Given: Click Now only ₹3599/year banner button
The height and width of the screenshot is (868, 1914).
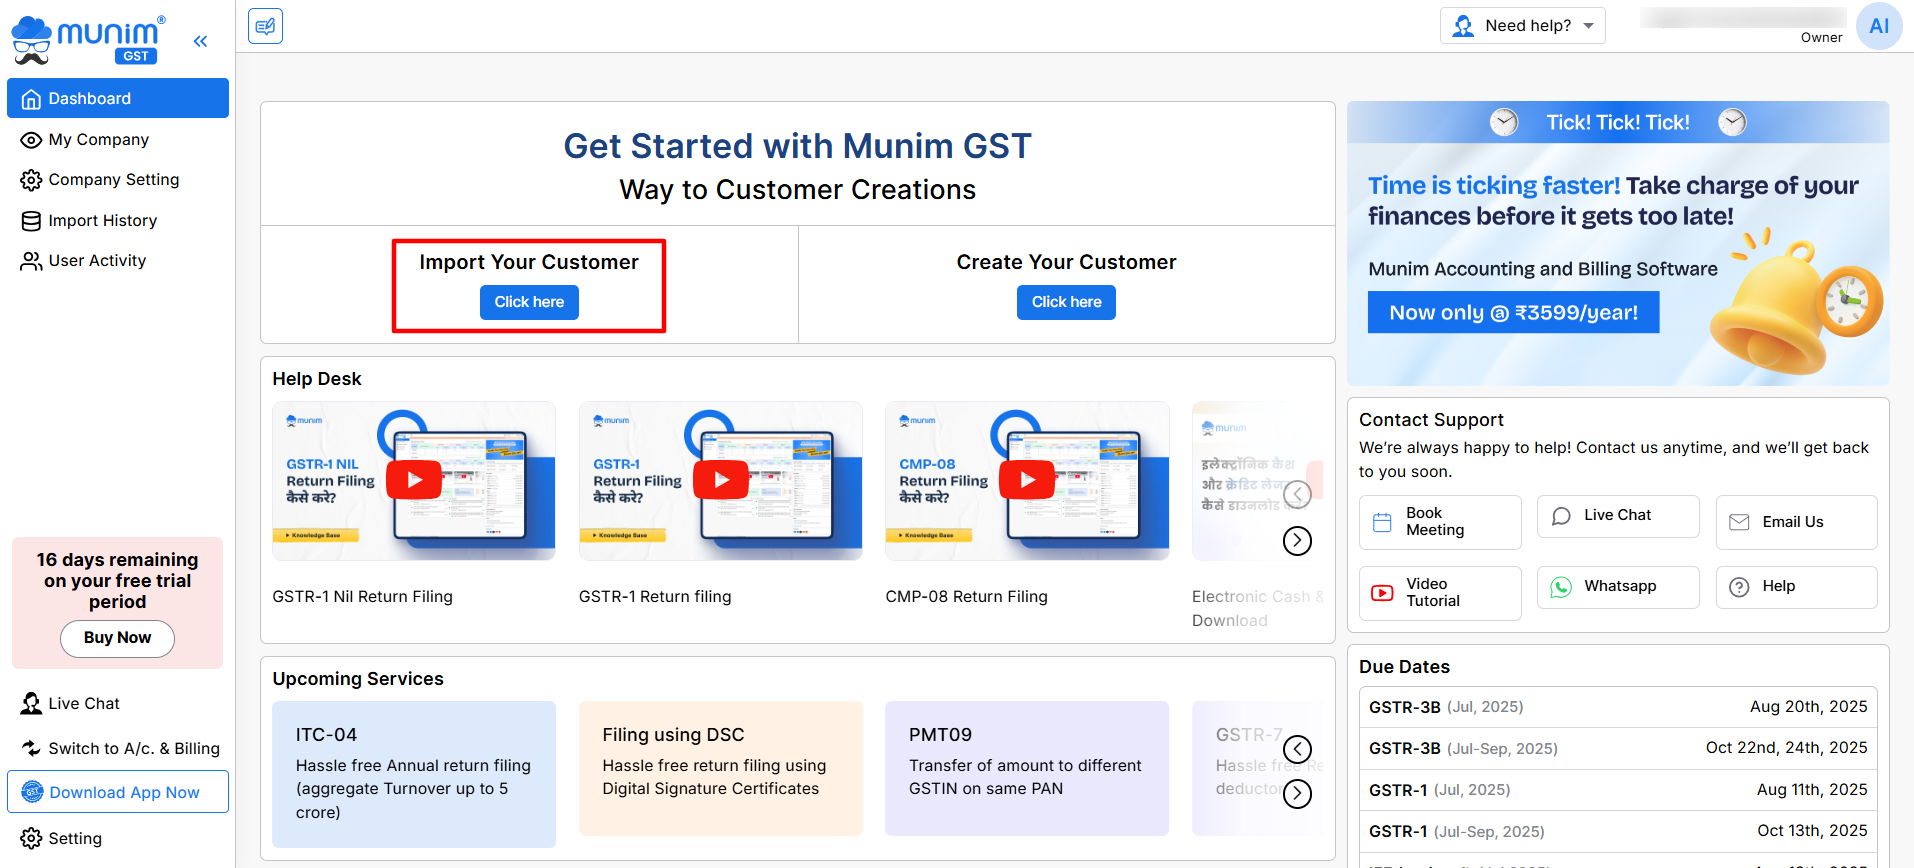Looking at the screenshot, I should pyautogui.click(x=1513, y=313).
